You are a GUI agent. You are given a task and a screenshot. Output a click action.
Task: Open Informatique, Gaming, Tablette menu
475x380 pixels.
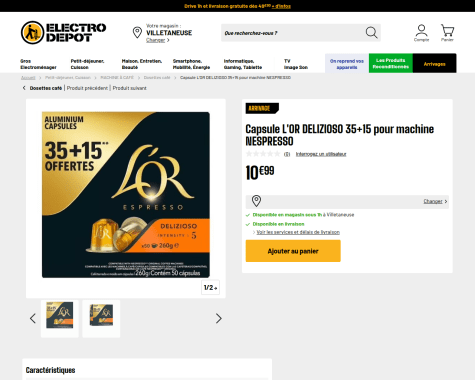tap(243, 64)
